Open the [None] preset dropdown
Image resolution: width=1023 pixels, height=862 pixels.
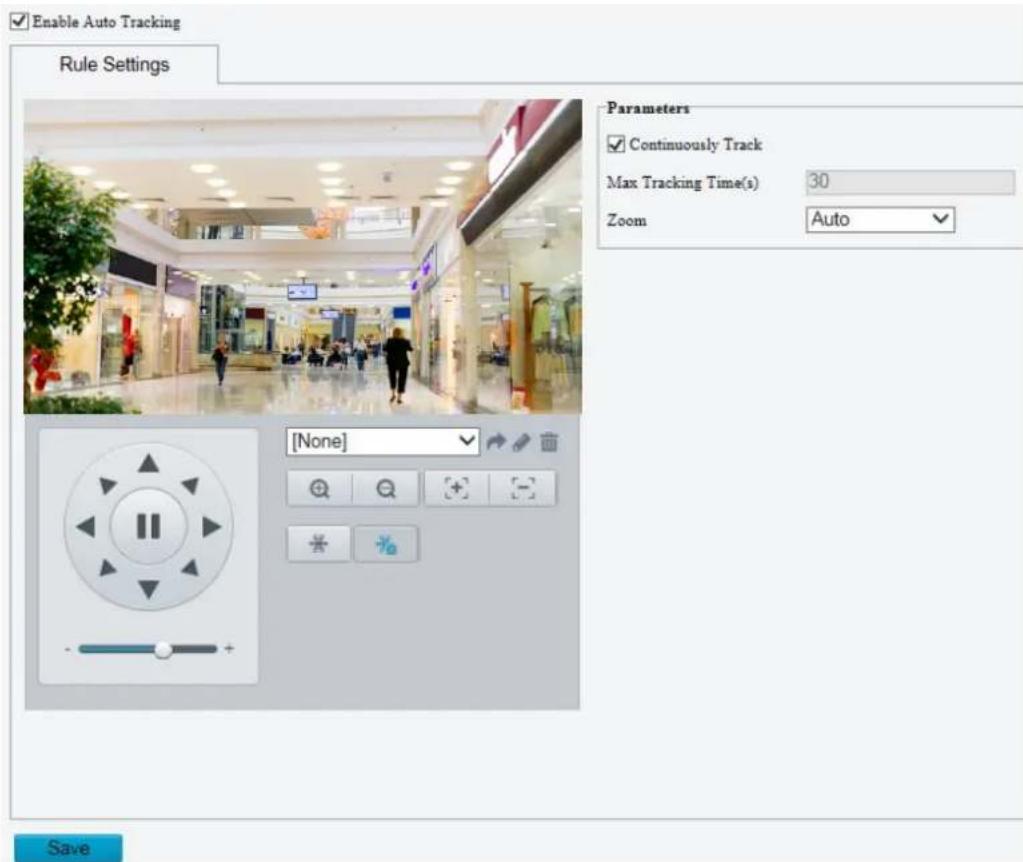pyautogui.click(x=383, y=442)
